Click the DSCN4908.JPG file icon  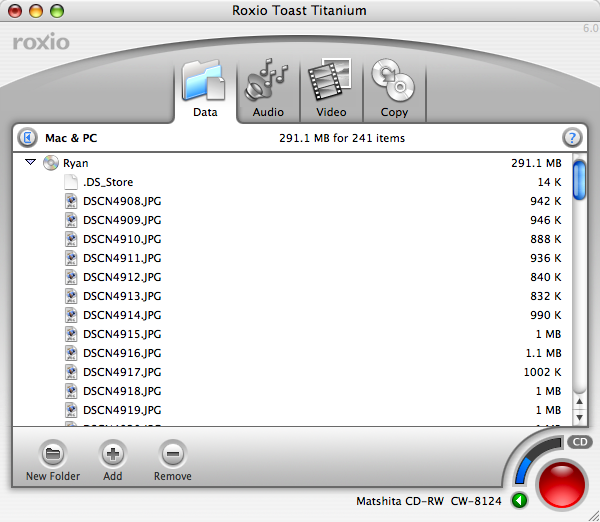71,201
